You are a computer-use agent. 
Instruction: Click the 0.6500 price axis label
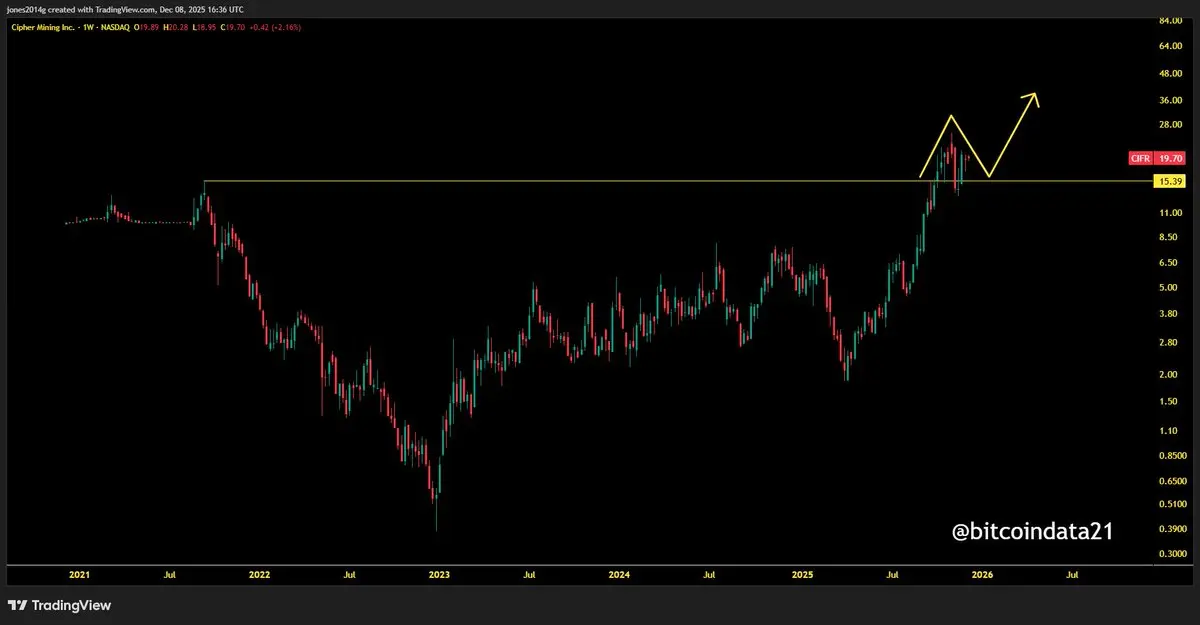click(1171, 481)
